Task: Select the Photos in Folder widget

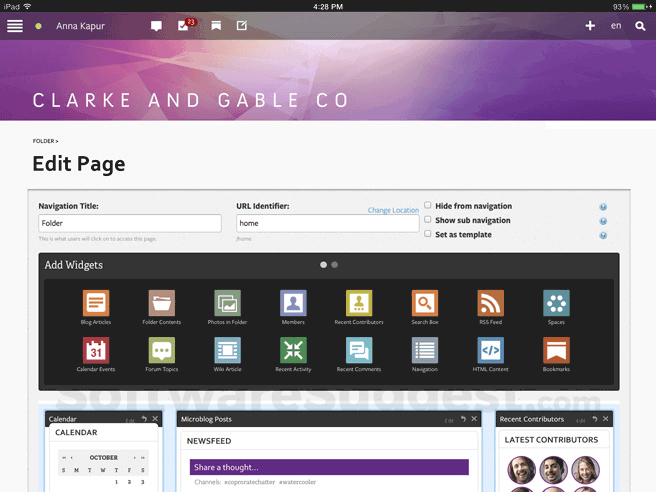Action: pyautogui.click(x=227, y=303)
